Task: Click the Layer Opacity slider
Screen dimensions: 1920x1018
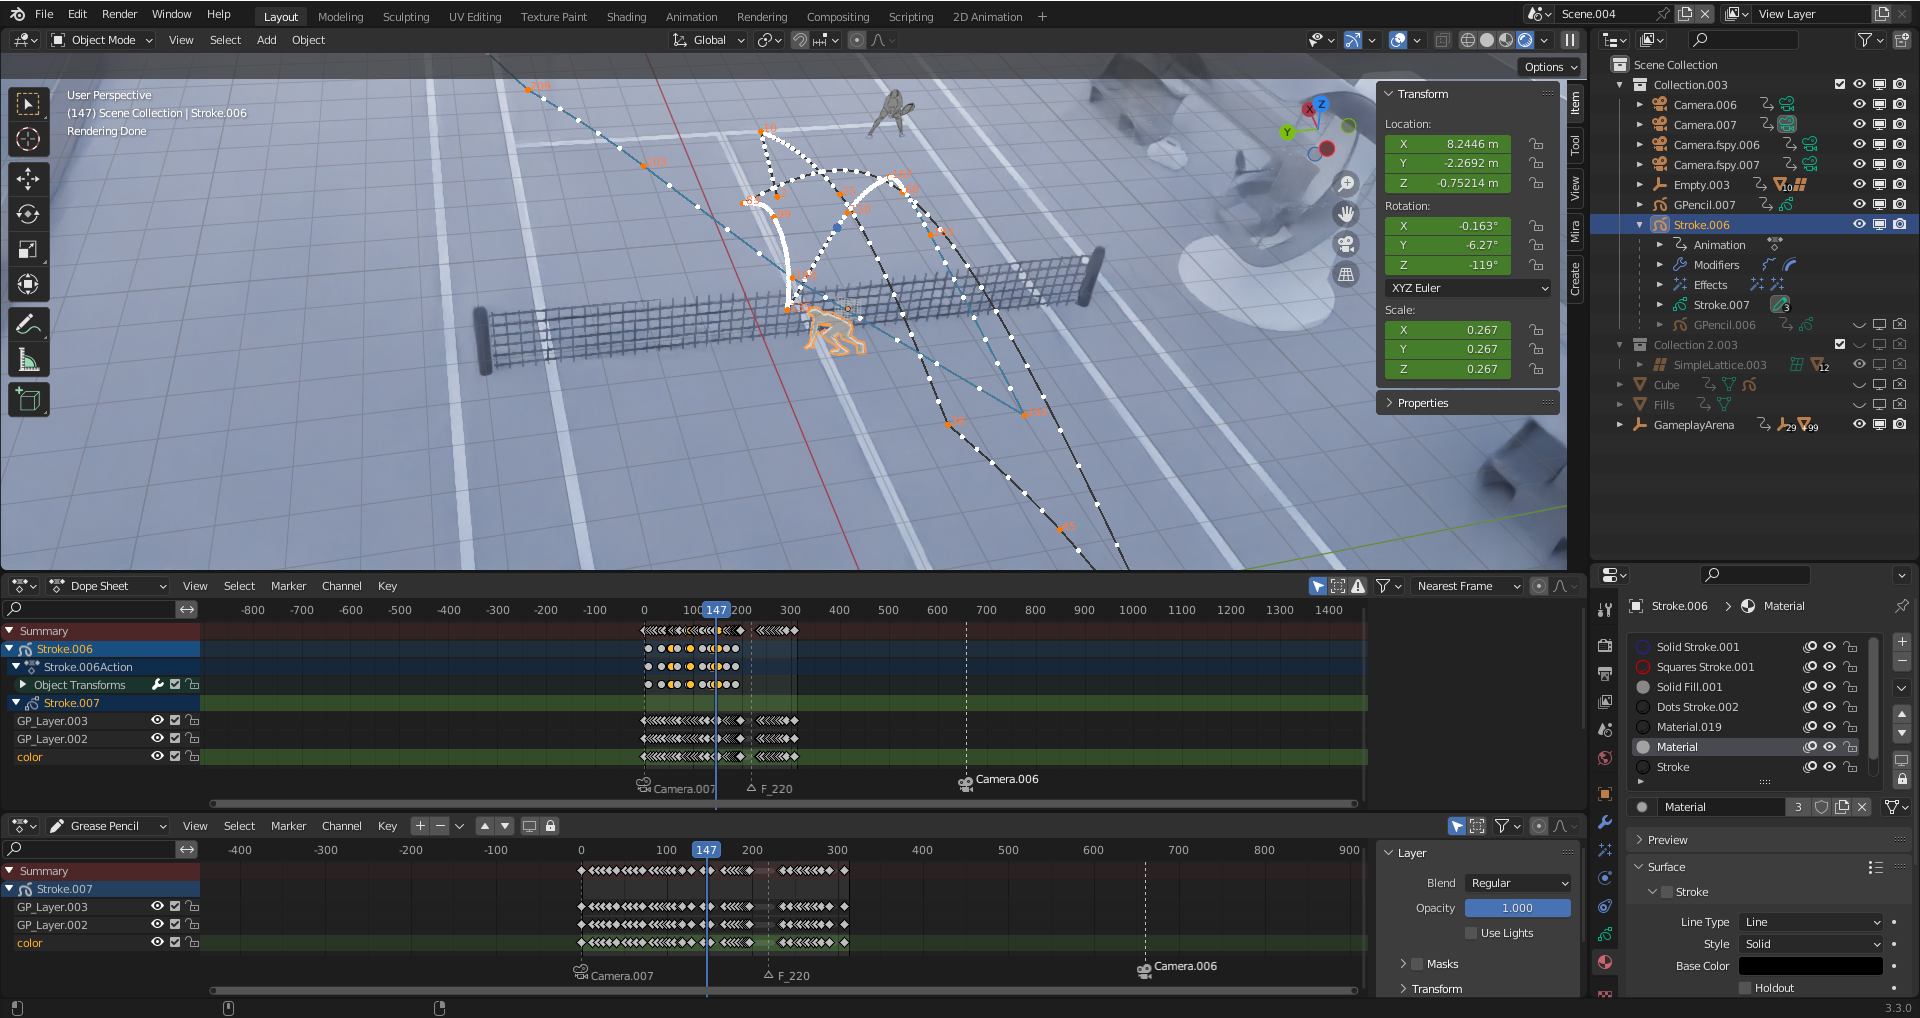Action: pyautogui.click(x=1517, y=908)
